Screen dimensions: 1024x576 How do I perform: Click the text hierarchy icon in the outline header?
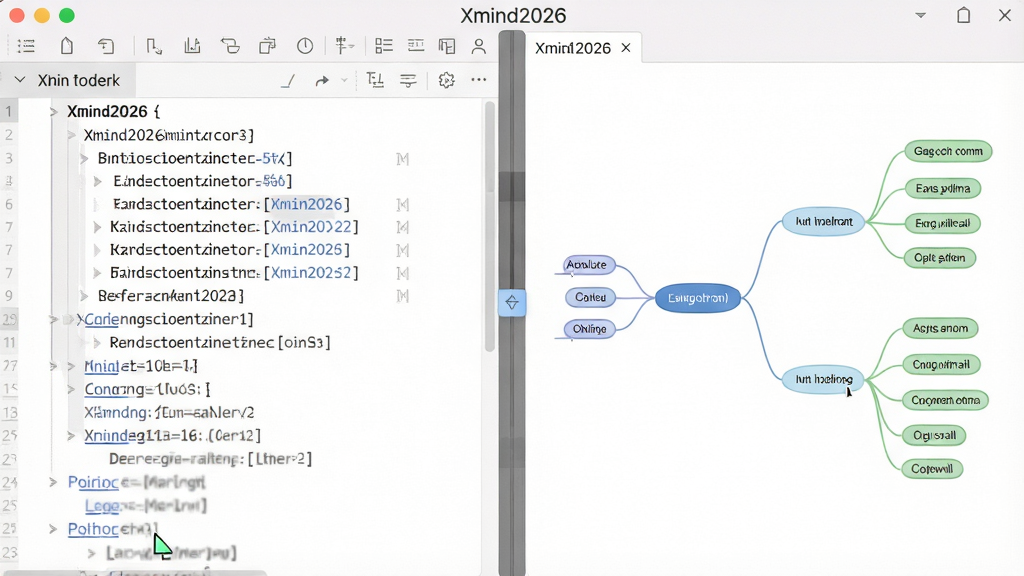click(375, 80)
